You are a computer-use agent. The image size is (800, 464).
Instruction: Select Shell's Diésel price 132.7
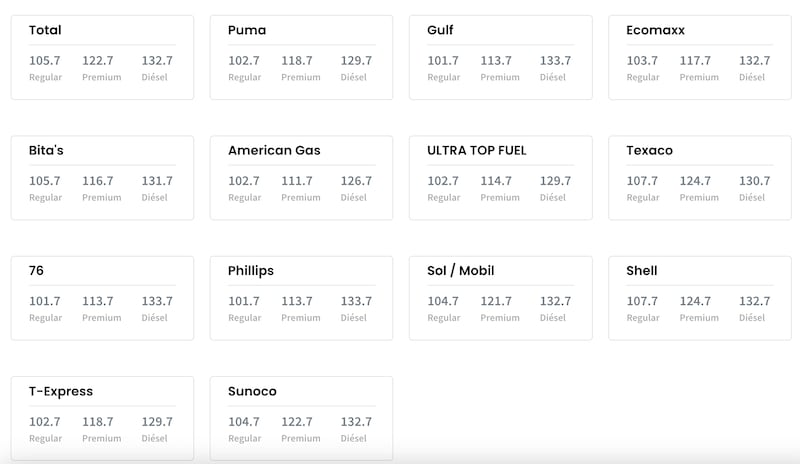coord(755,301)
